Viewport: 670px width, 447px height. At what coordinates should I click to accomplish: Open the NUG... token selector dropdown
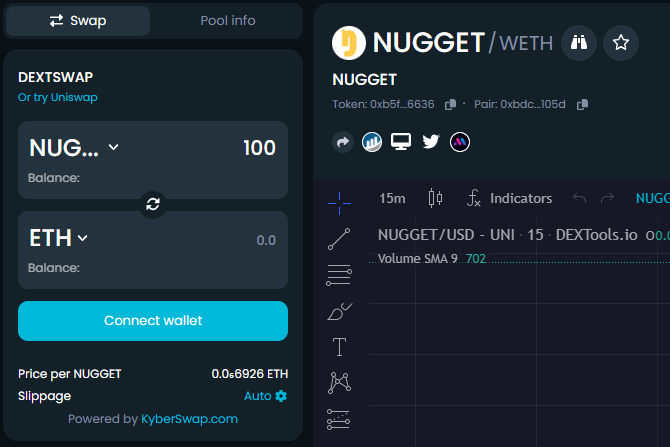[x=74, y=148]
